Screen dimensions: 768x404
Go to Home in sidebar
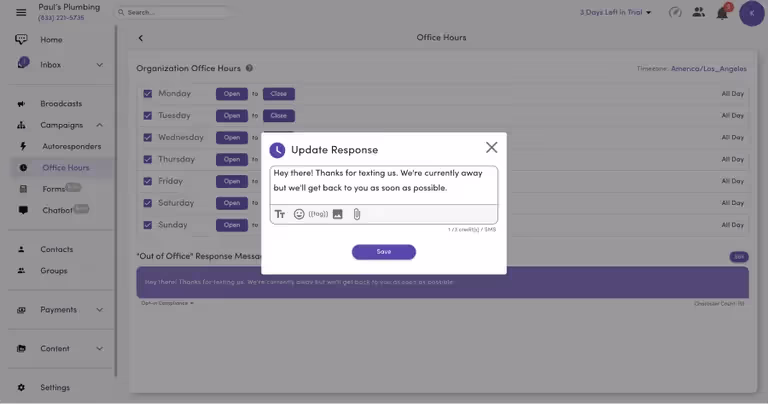point(51,40)
